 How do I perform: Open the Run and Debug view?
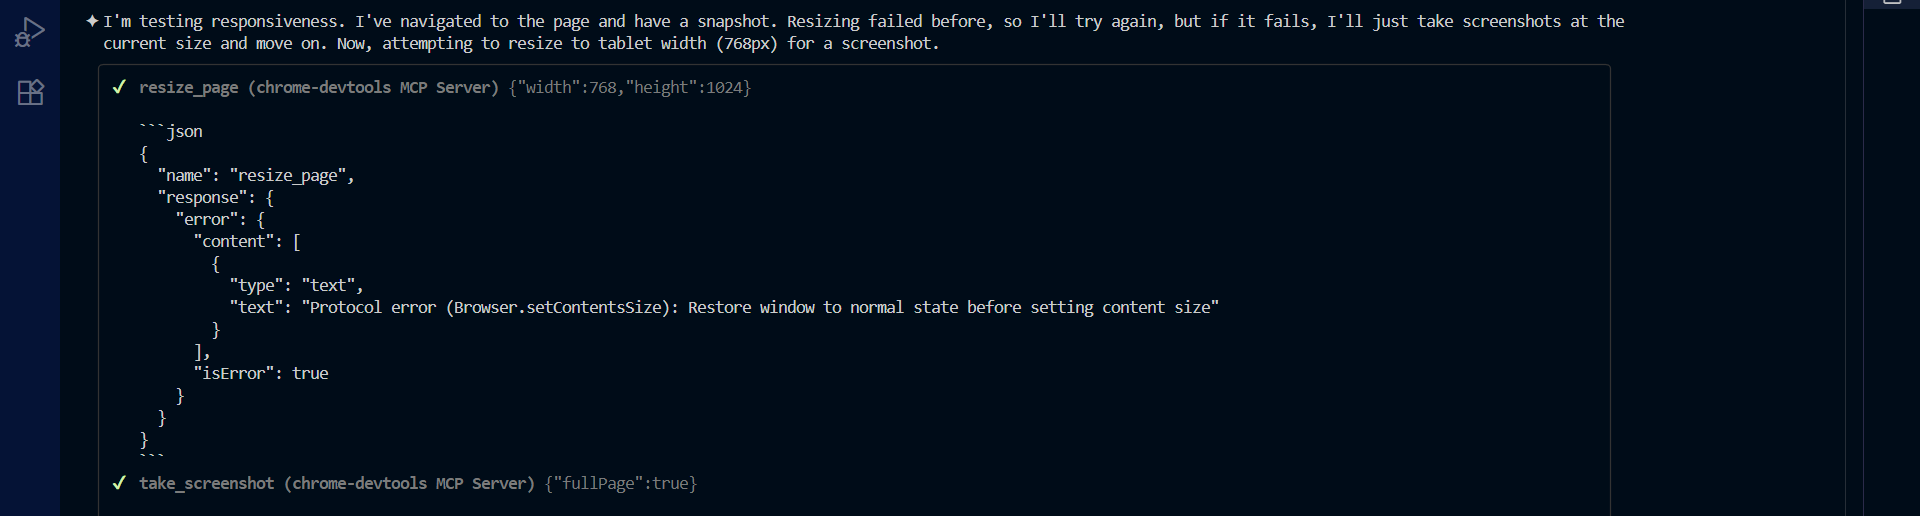(x=30, y=33)
